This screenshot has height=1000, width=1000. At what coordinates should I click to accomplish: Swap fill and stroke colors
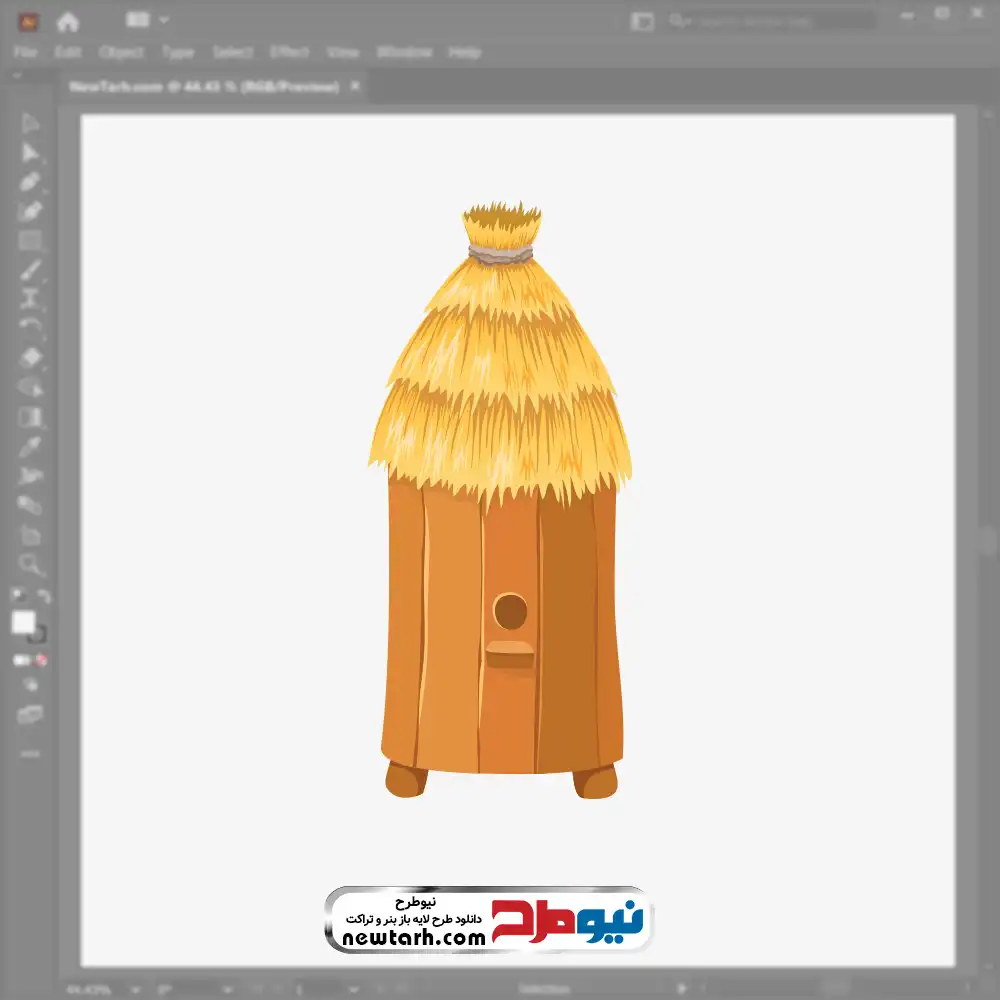point(43,597)
